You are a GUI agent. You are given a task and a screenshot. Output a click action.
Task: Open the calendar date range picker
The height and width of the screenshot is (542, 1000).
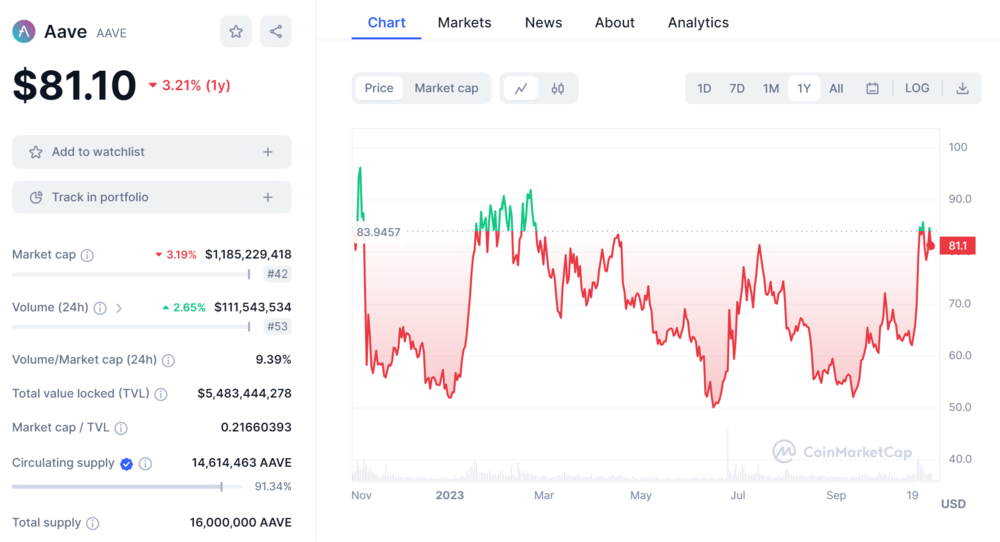(x=872, y=88)
